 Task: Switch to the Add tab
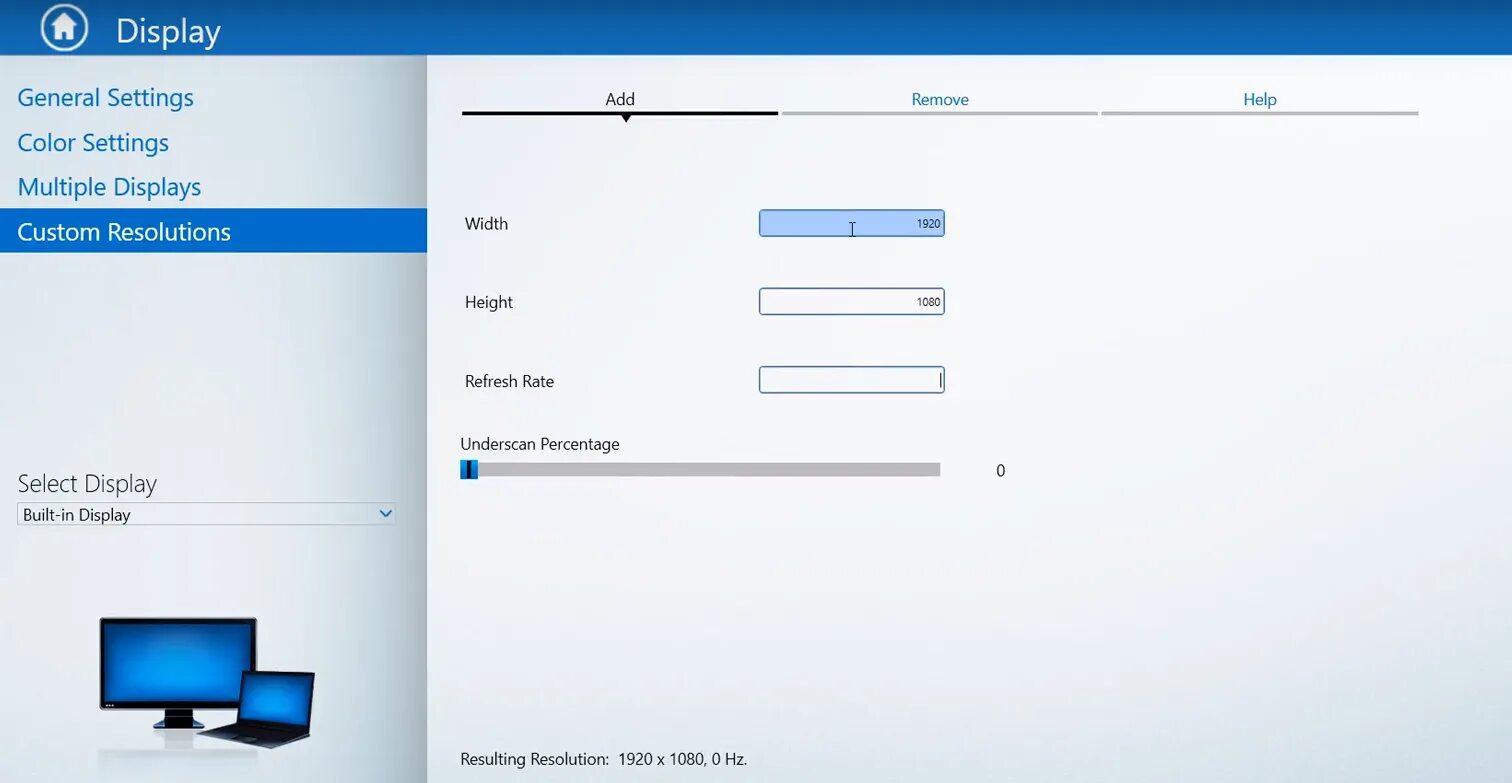tap(620, 100)
